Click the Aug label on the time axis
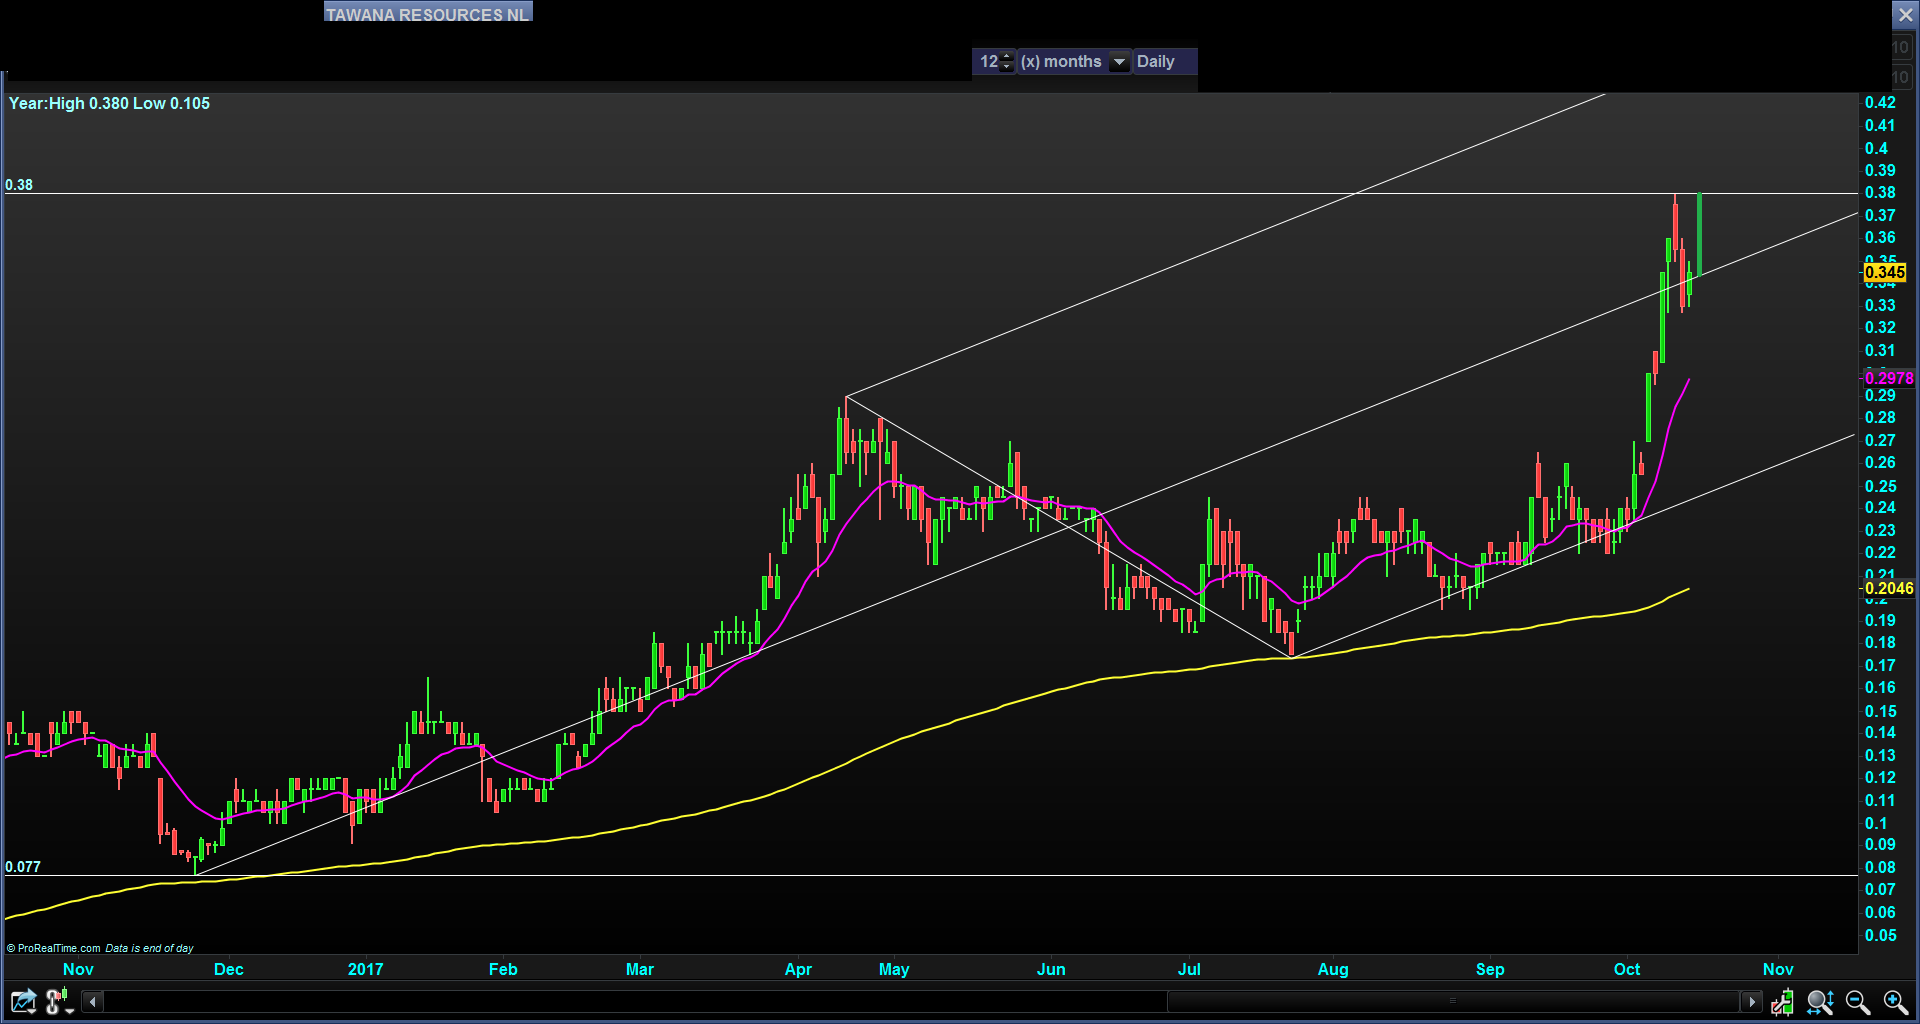 click(1333, 969)
